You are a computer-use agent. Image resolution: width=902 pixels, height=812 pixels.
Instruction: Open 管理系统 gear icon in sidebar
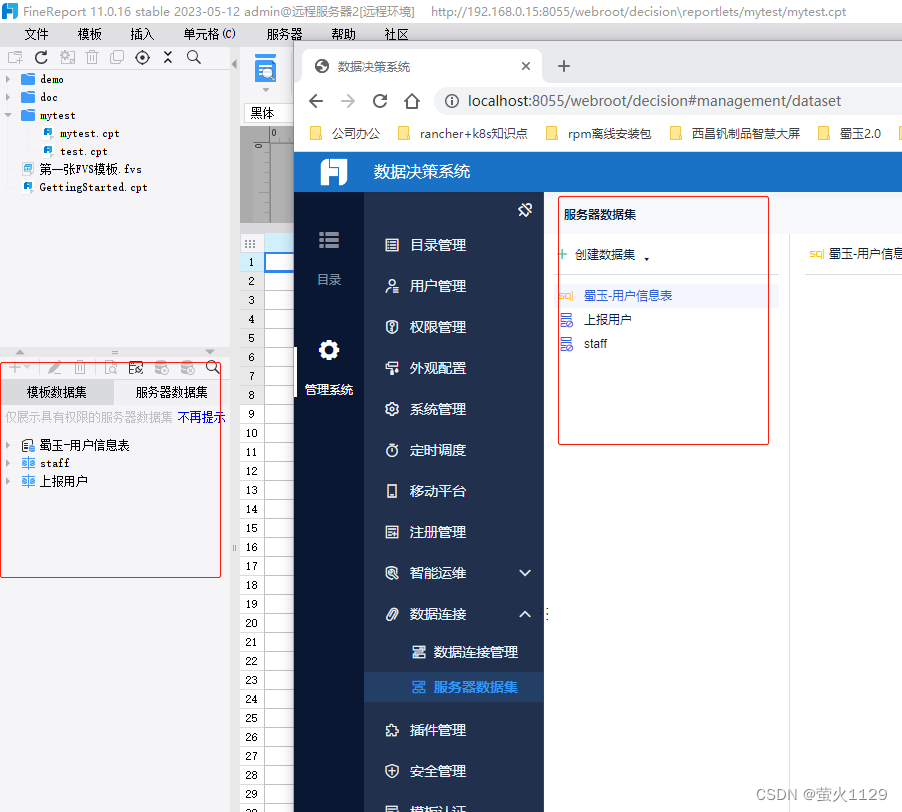[x=329, y=350]
